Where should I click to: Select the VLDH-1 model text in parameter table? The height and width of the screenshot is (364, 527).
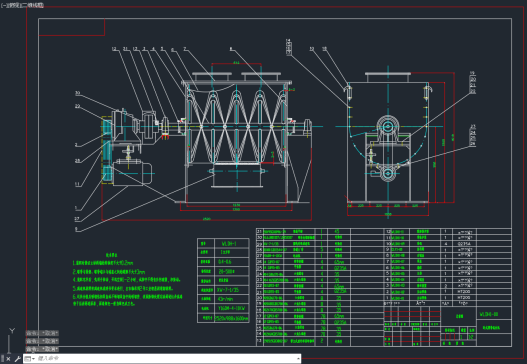tap(229, 244)
